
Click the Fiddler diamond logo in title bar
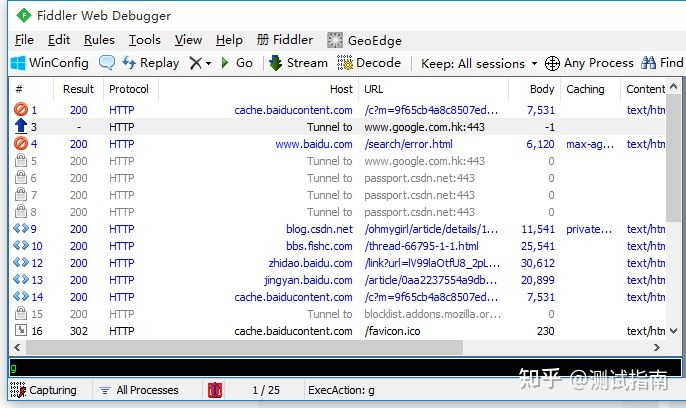24,16
